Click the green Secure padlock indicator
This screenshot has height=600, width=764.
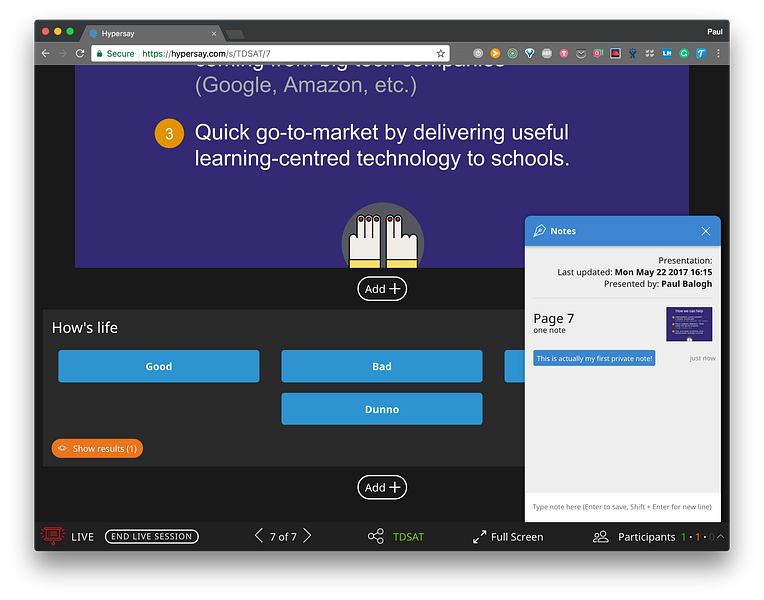115,54
